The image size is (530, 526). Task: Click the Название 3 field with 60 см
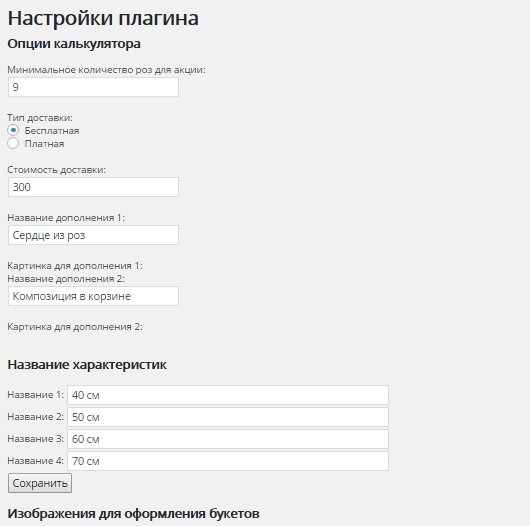(228, 439)
